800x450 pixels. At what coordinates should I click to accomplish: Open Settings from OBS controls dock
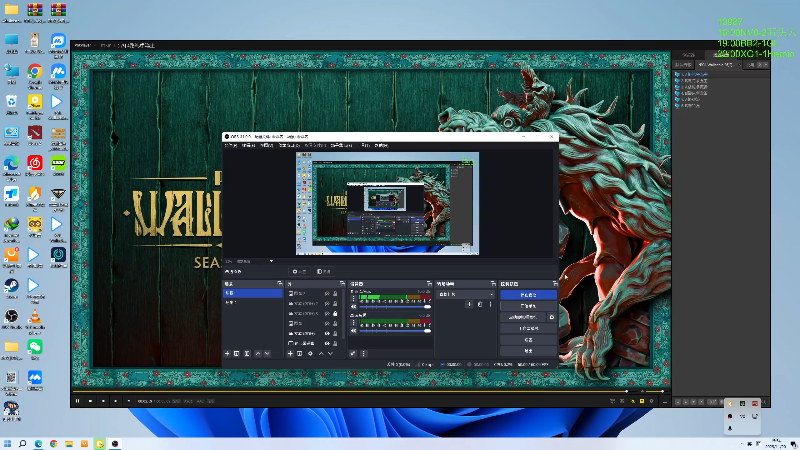(529, 340)
